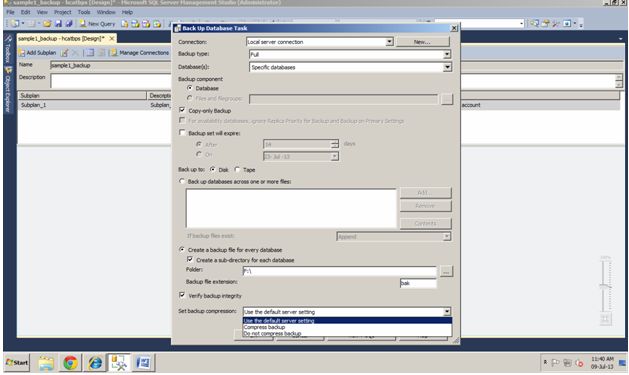Click the New Project icon in main toolbar
Image resolution: width=629 pixels, height=375 pixels.
tap(15, 24)
